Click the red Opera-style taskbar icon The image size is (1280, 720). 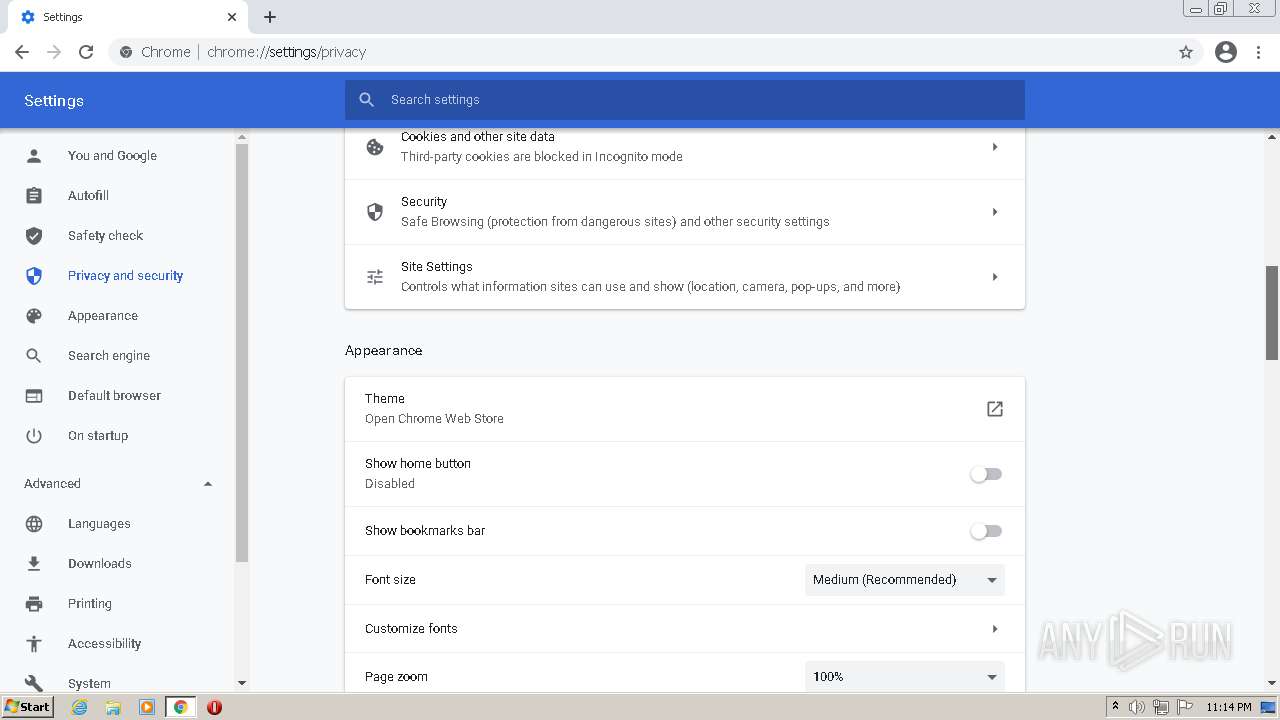(x=214, y=707)
